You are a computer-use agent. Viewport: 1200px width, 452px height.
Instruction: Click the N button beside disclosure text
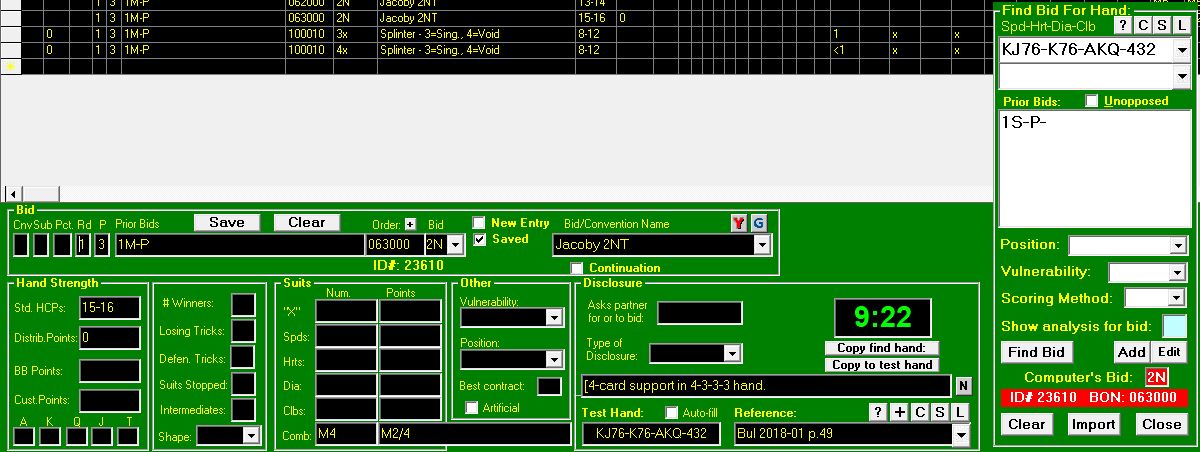[963, 386]
